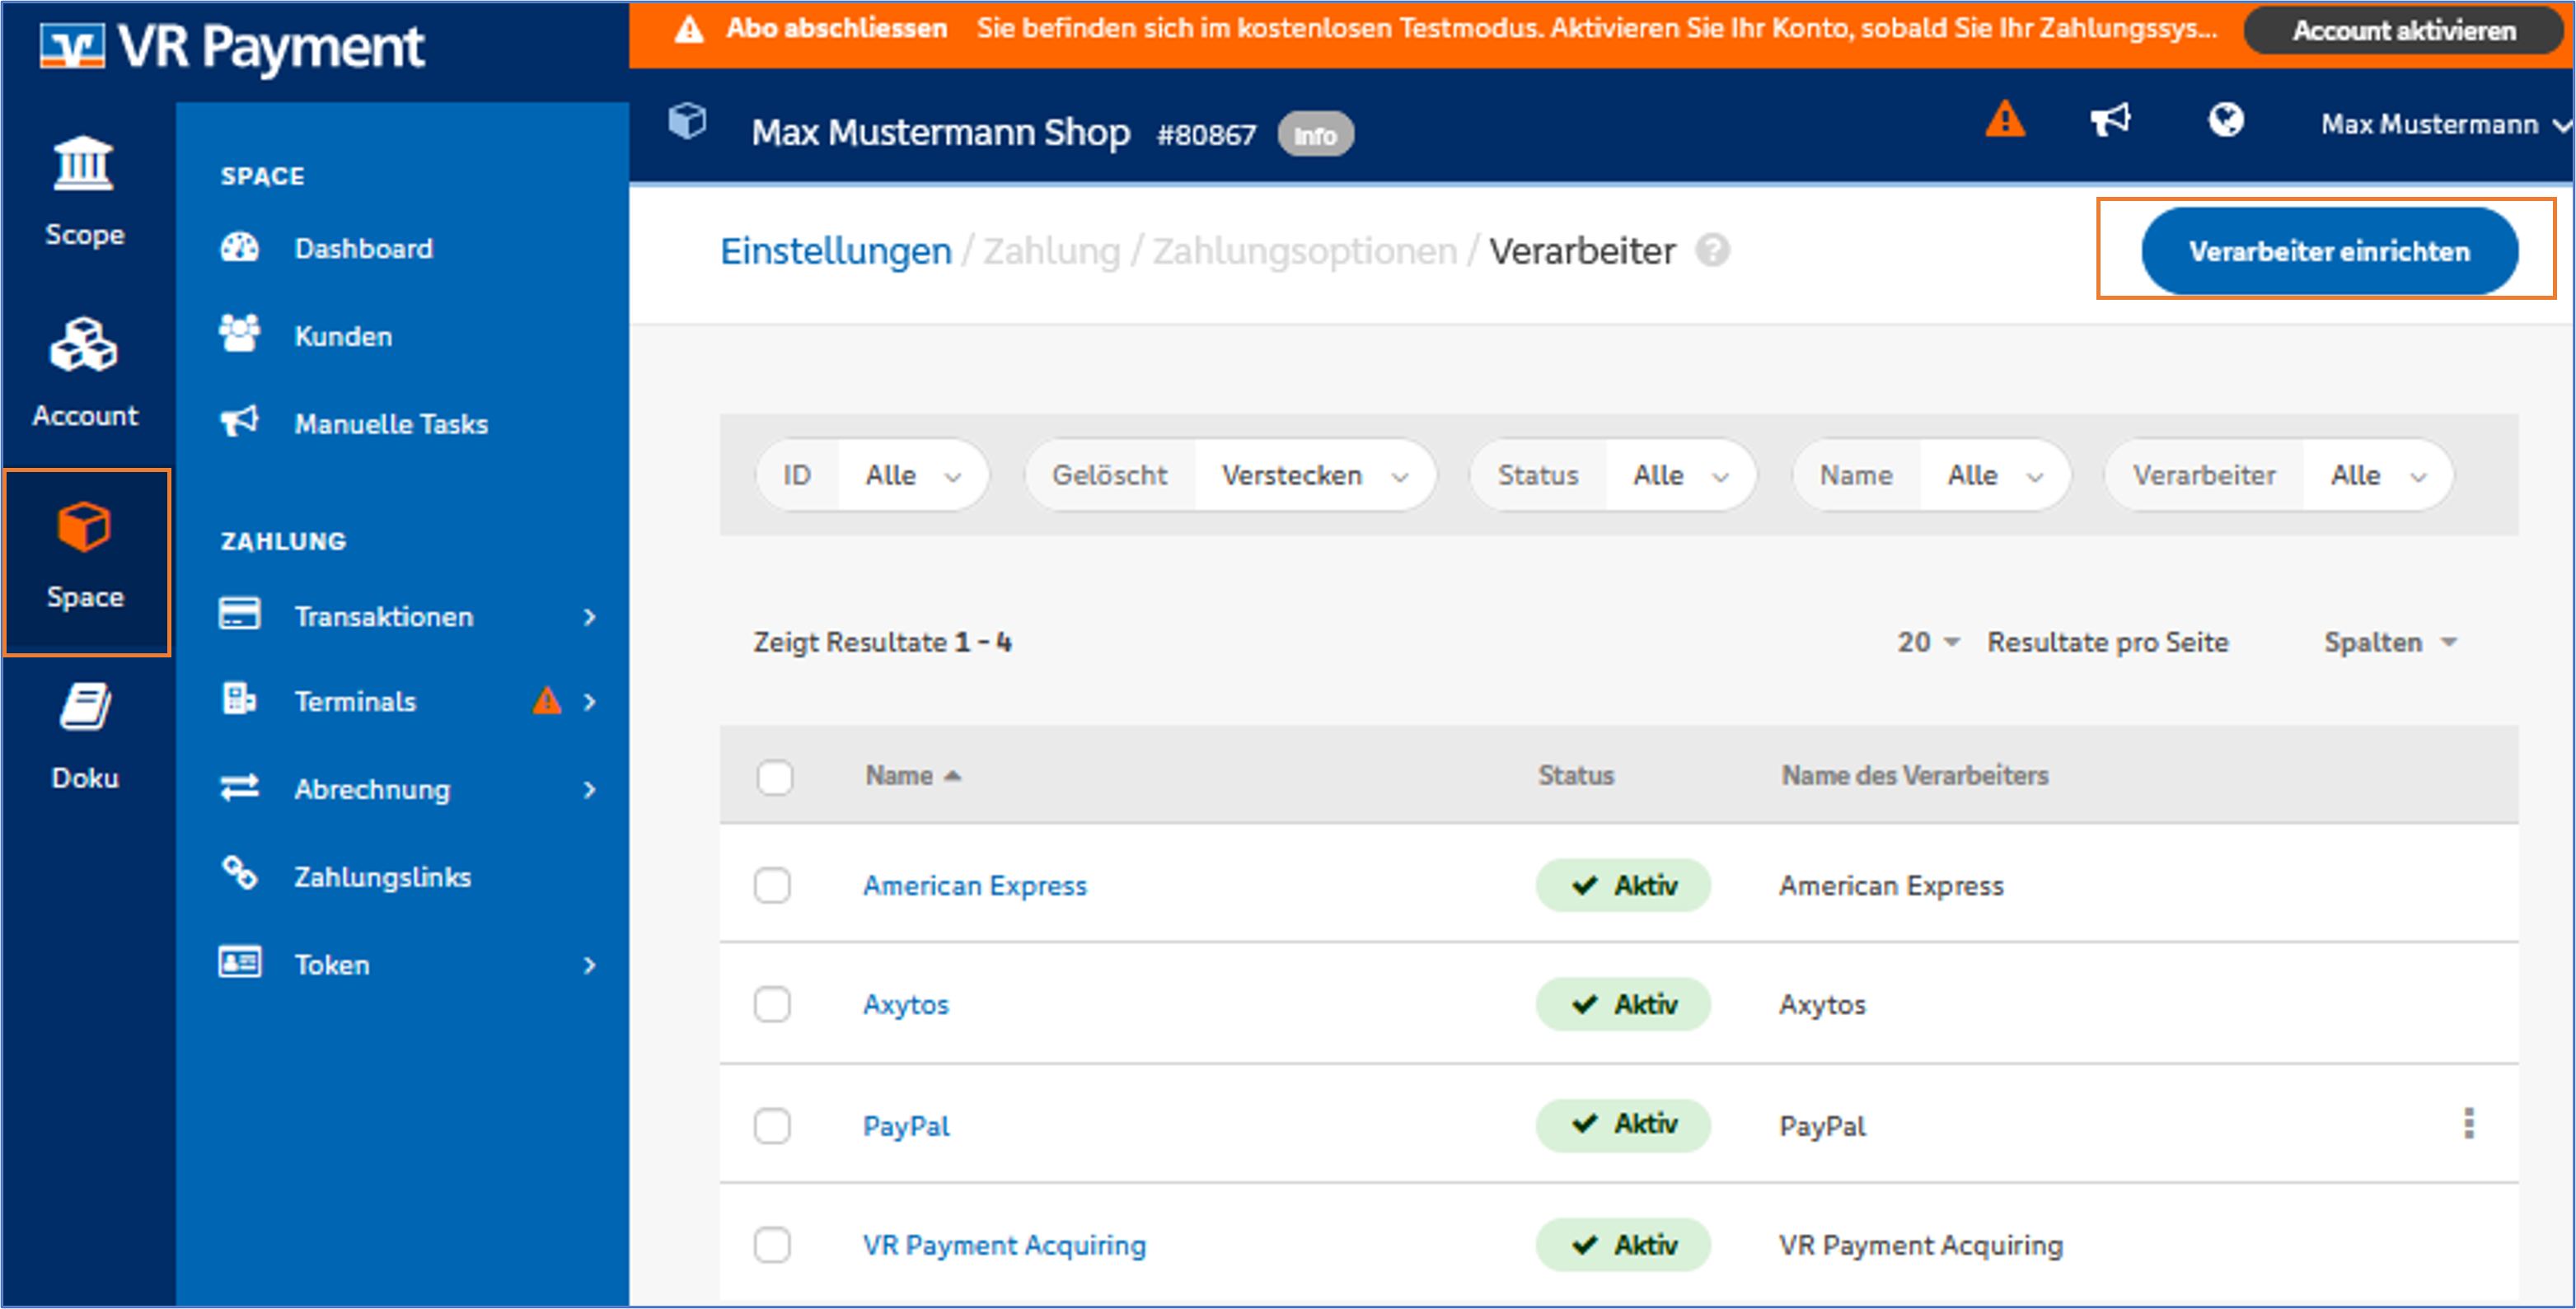Image resolution: width=2576 pixels, height=1309 pixels.
Task: Expand the Token submenu chevron
Action: point(590,966)
